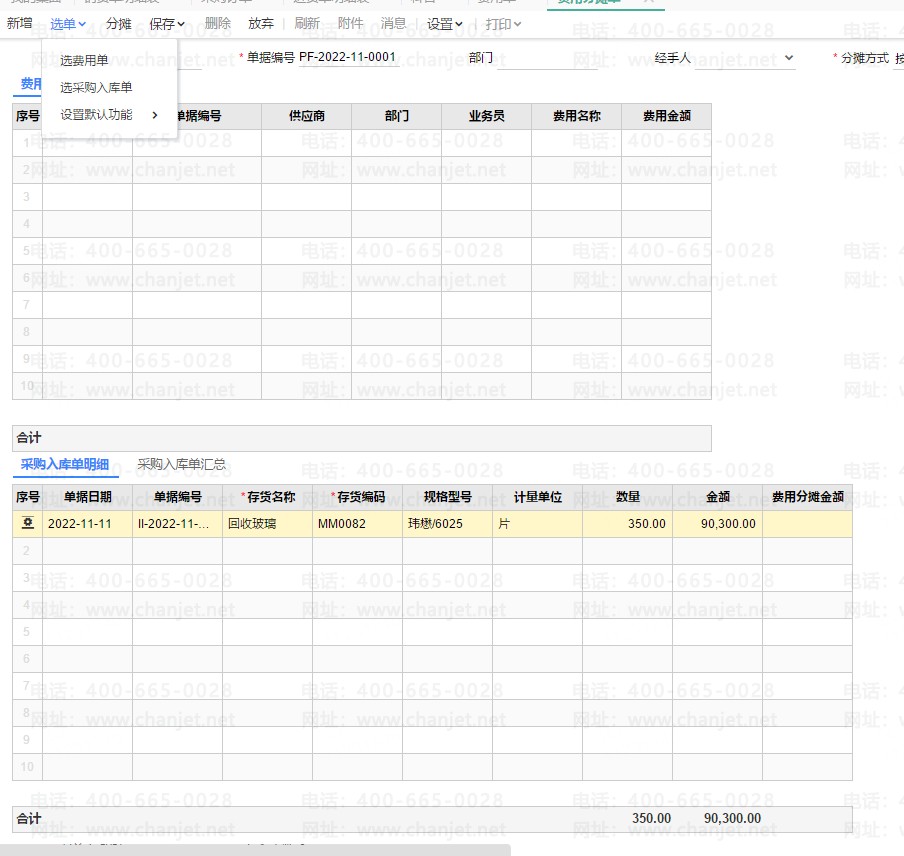
Task: Select 选采购入库单 menu entry
Action: pyautogui.click(x=96, y=88)
